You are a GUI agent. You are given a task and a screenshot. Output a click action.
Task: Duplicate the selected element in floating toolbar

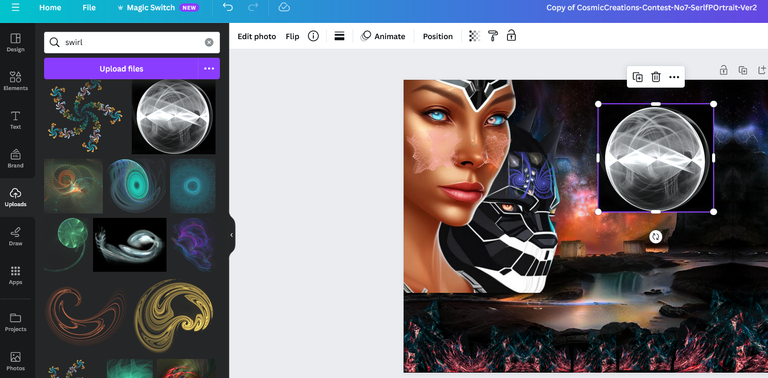tap(638, 77)
